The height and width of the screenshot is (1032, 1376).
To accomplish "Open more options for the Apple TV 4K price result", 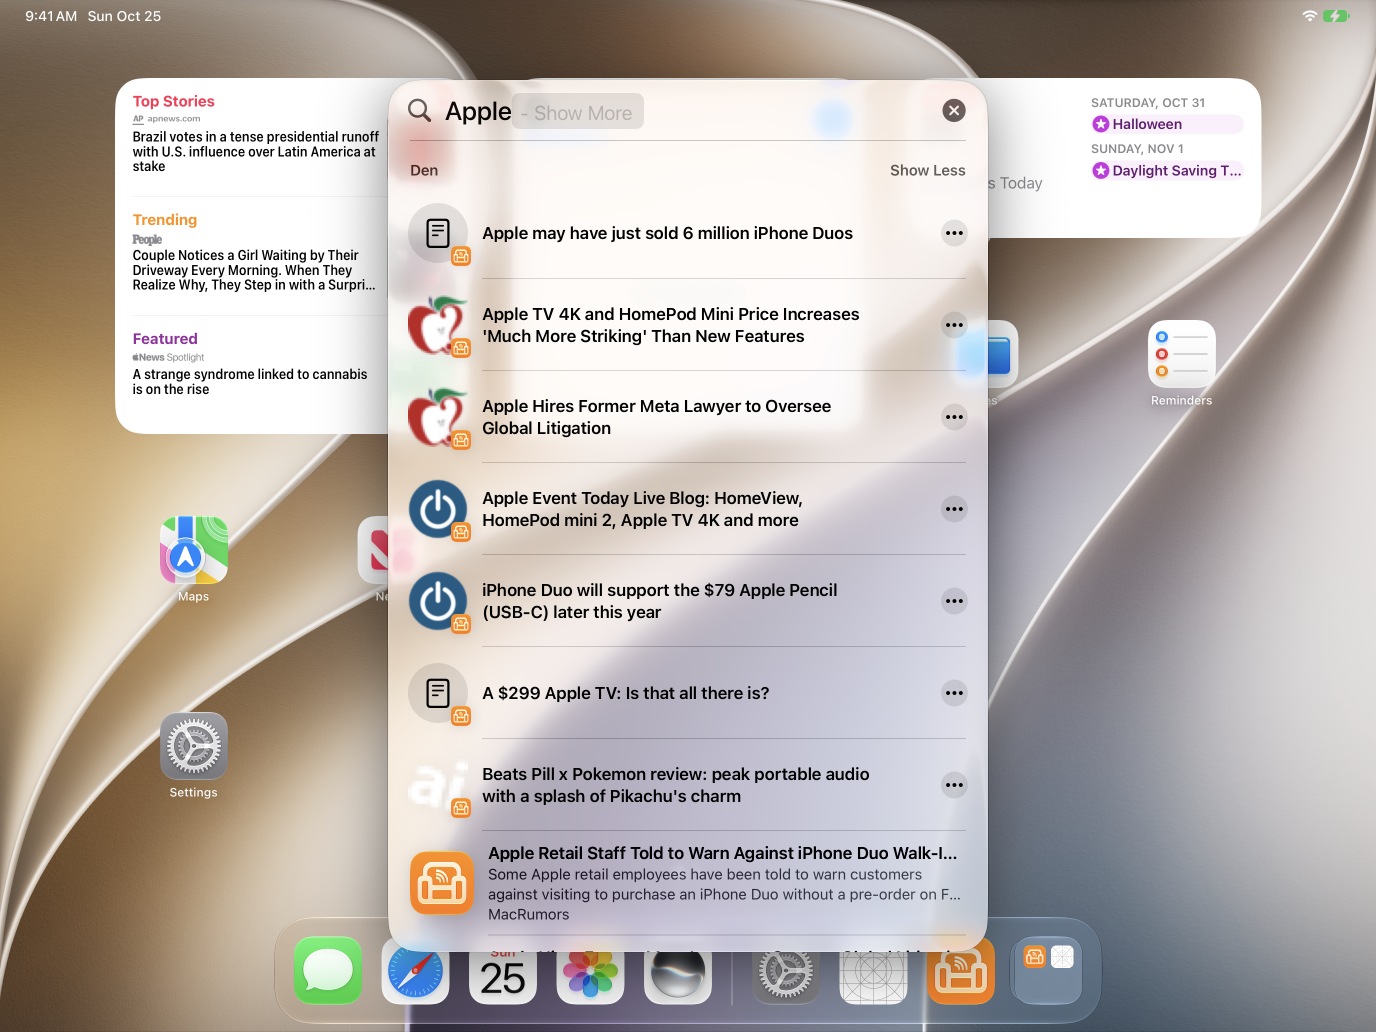I will [x=955, y=325].
